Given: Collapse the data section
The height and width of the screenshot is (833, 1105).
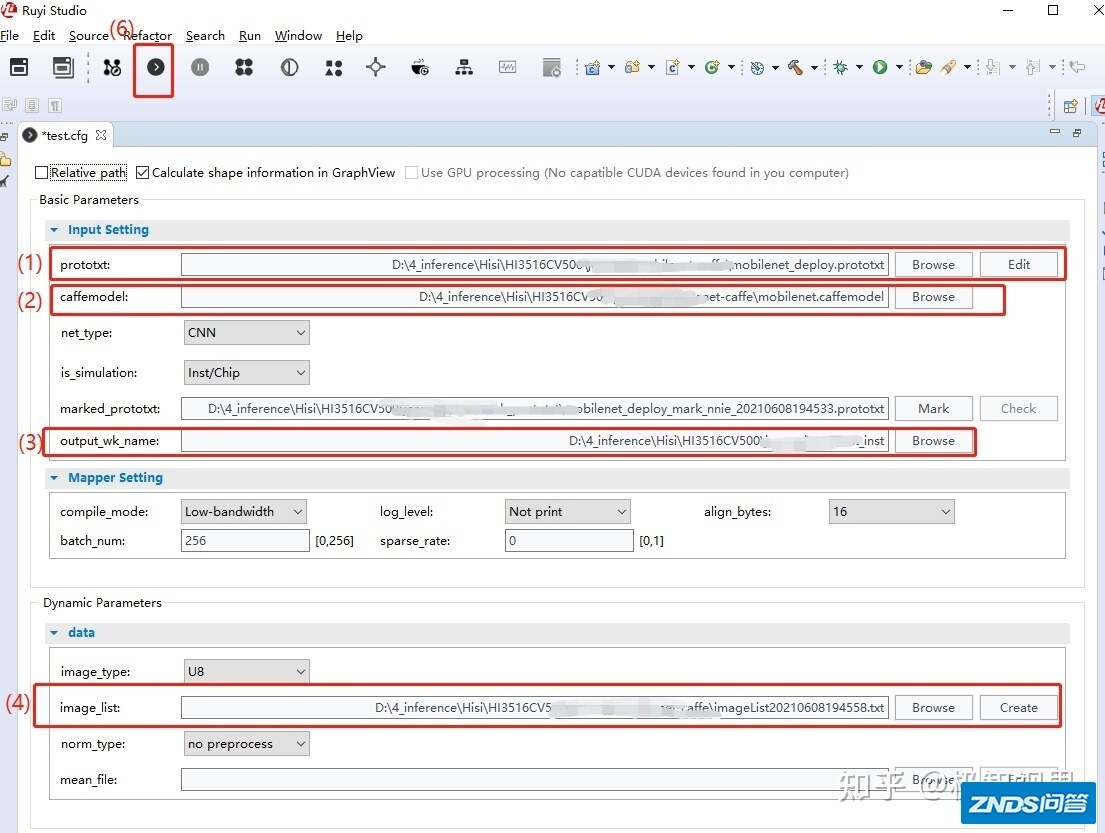Looking at the screenshot, I should [x=54, y=633].
